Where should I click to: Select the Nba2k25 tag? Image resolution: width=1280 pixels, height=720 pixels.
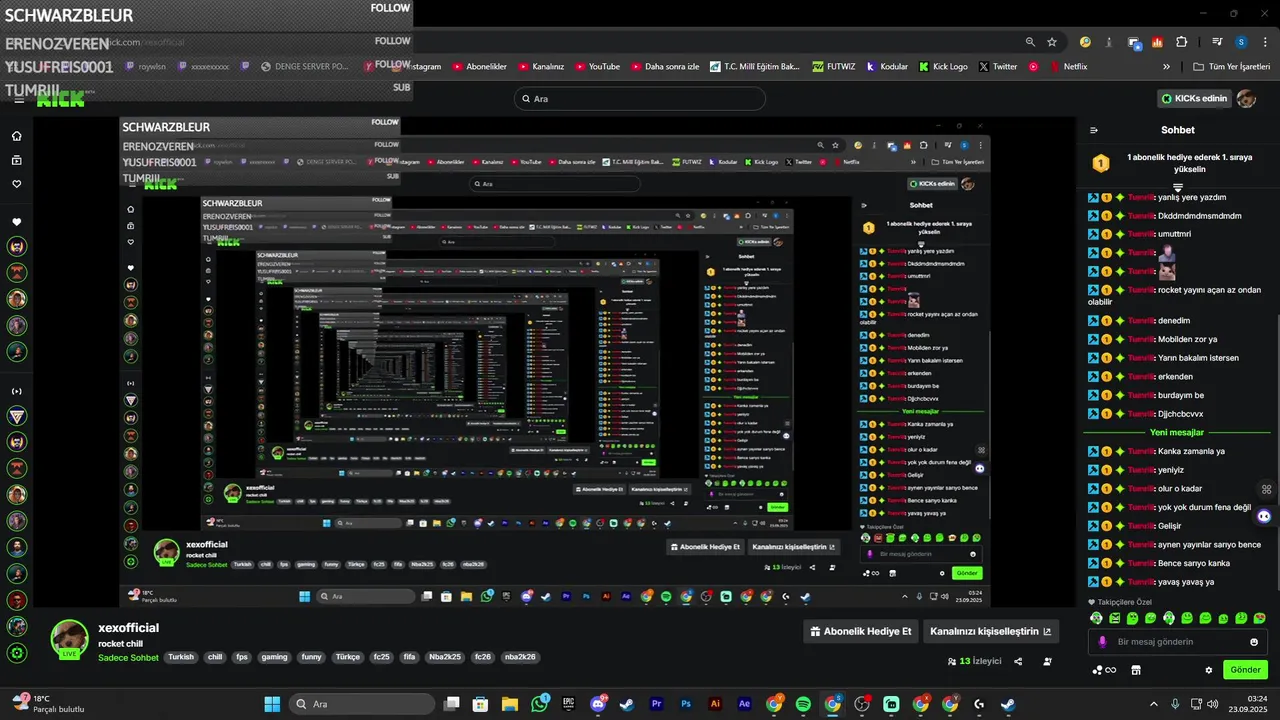click(445, 657)
